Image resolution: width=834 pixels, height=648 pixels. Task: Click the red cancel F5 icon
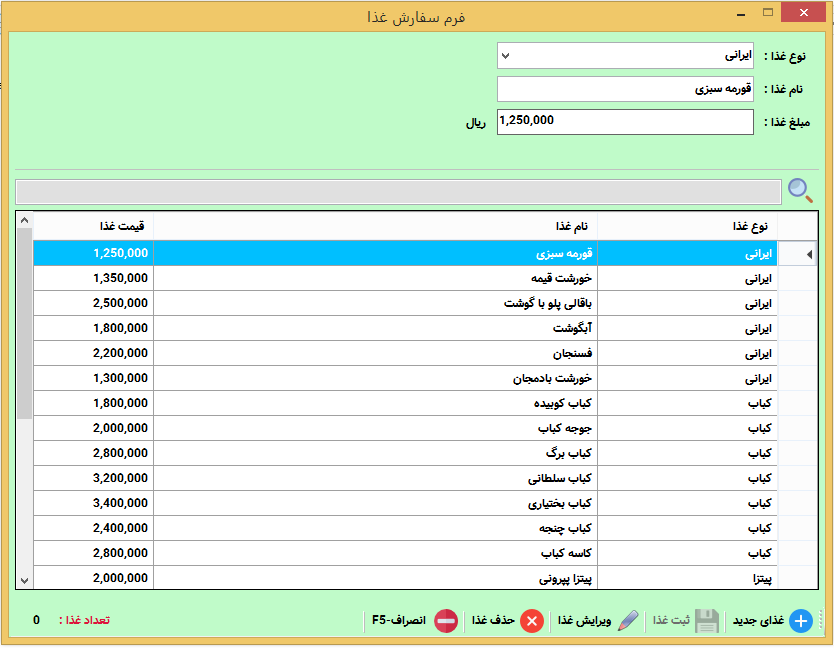click(x=446, y=621)
